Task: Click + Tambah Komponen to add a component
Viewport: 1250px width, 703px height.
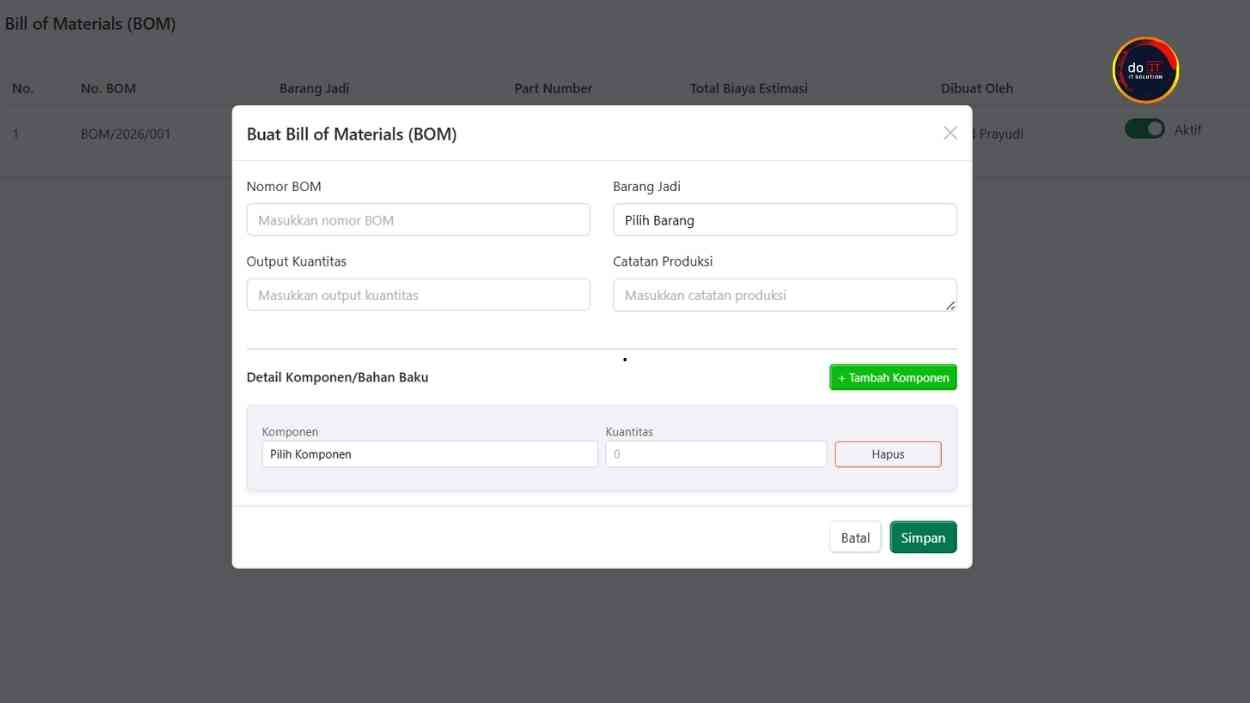Action: coord(892,377)
